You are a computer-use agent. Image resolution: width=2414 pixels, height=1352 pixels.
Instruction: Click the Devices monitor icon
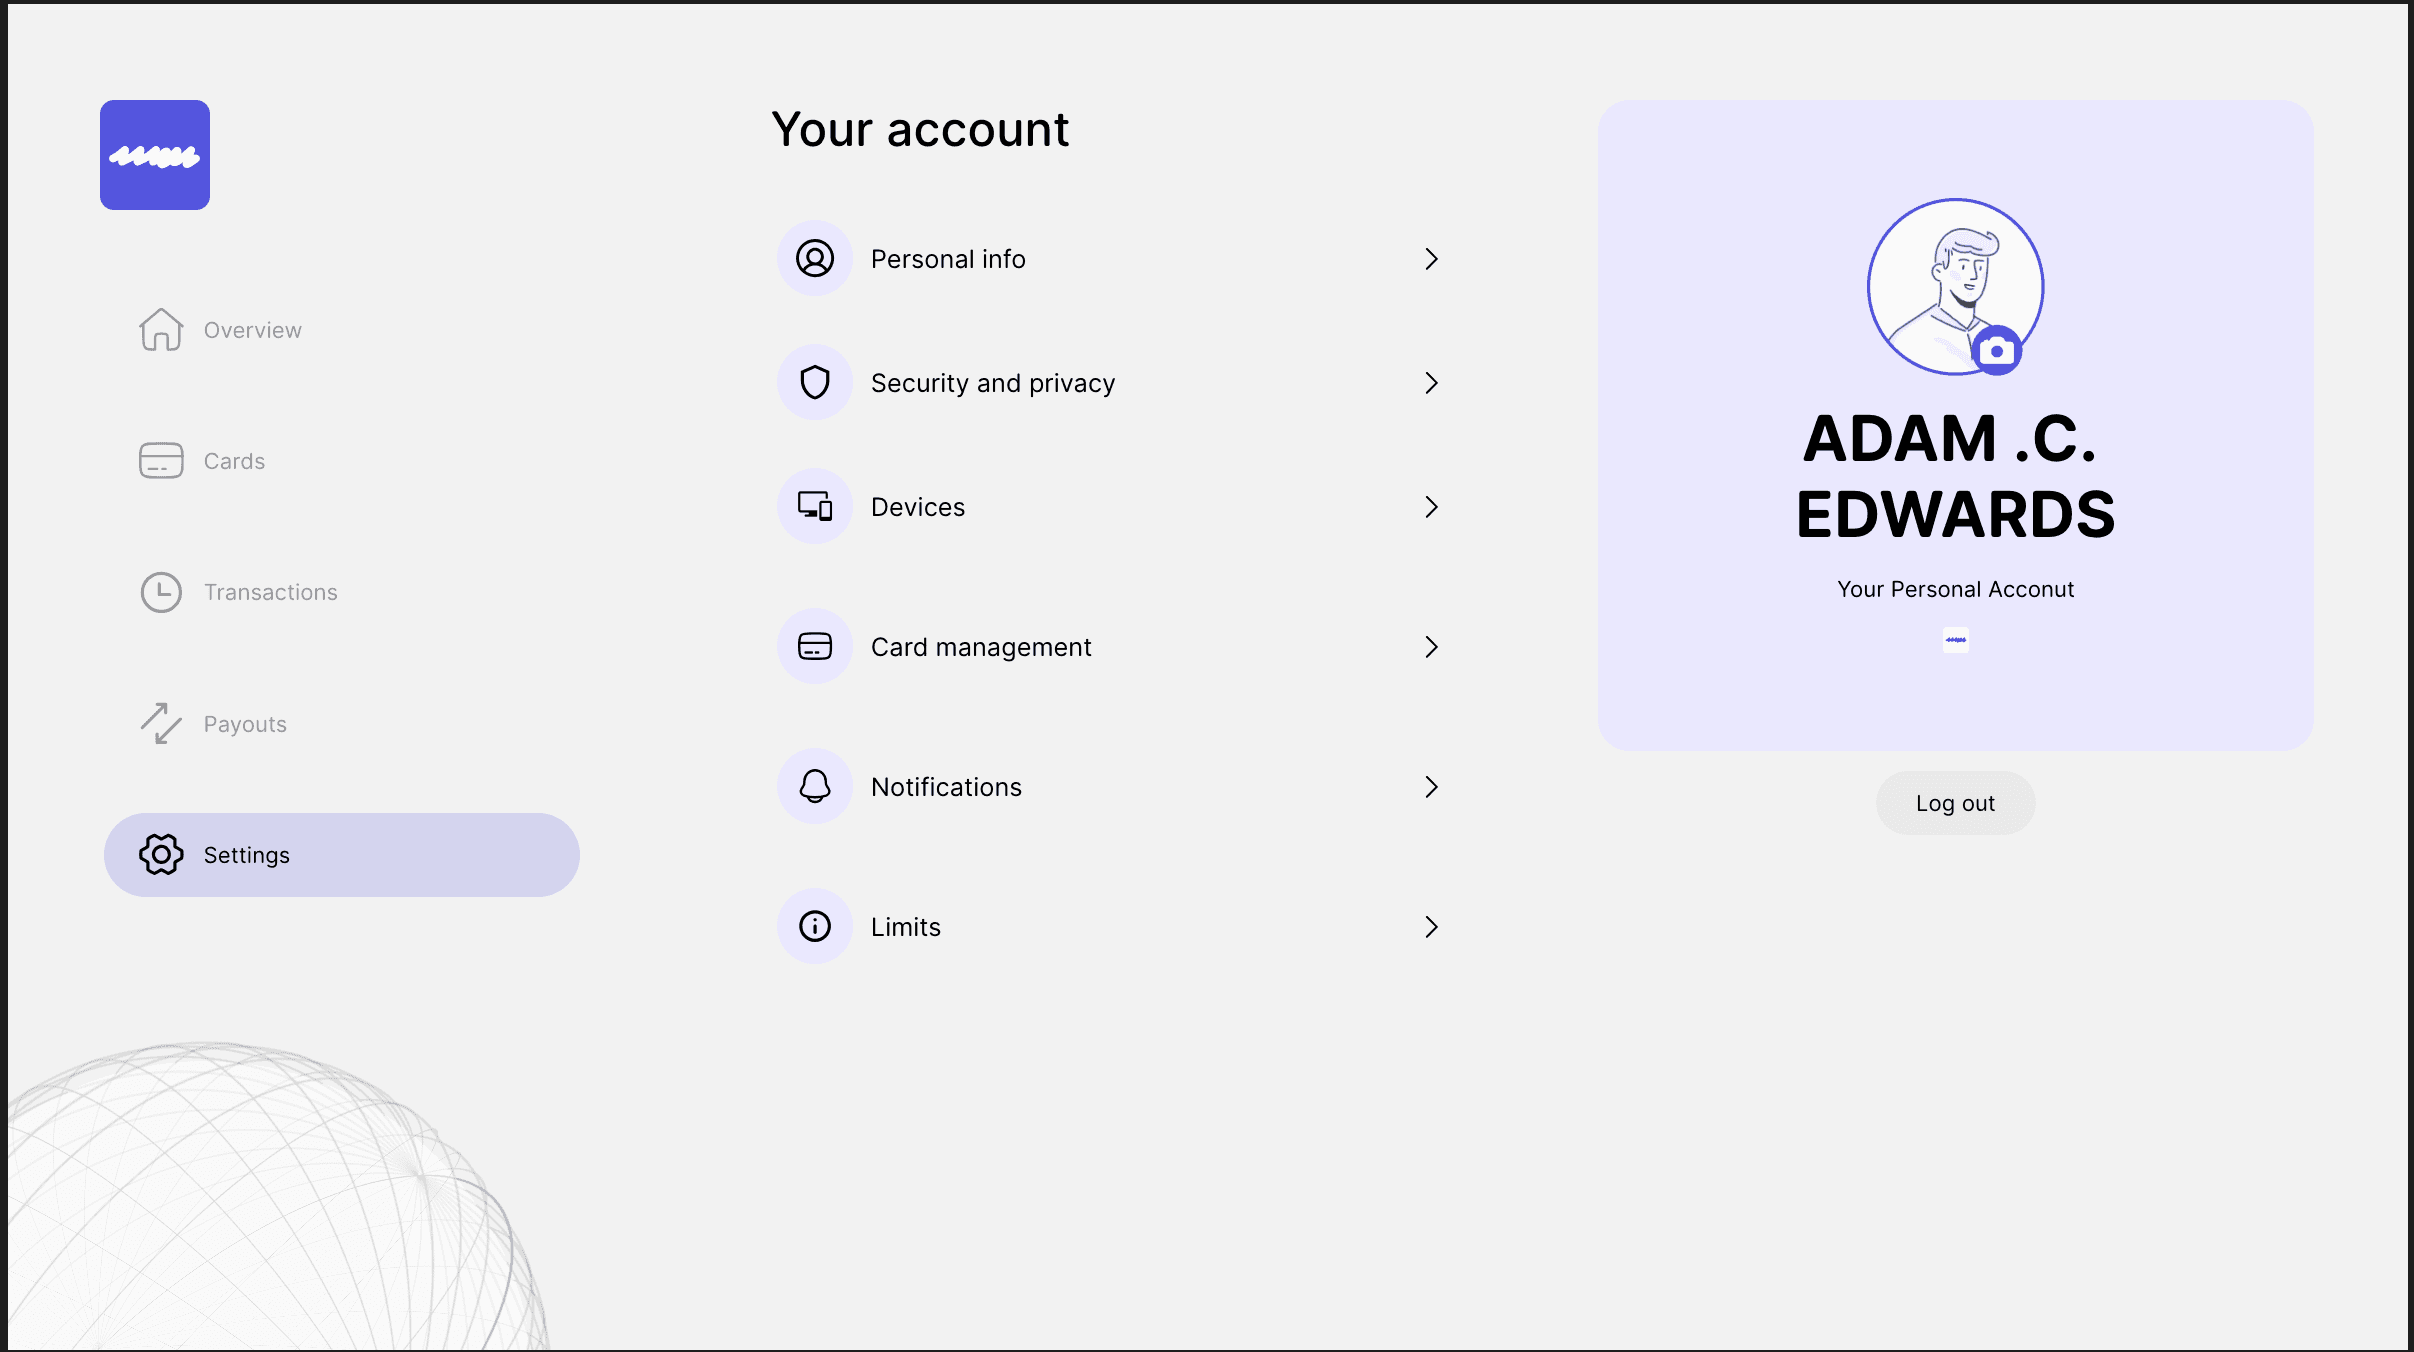815,507
